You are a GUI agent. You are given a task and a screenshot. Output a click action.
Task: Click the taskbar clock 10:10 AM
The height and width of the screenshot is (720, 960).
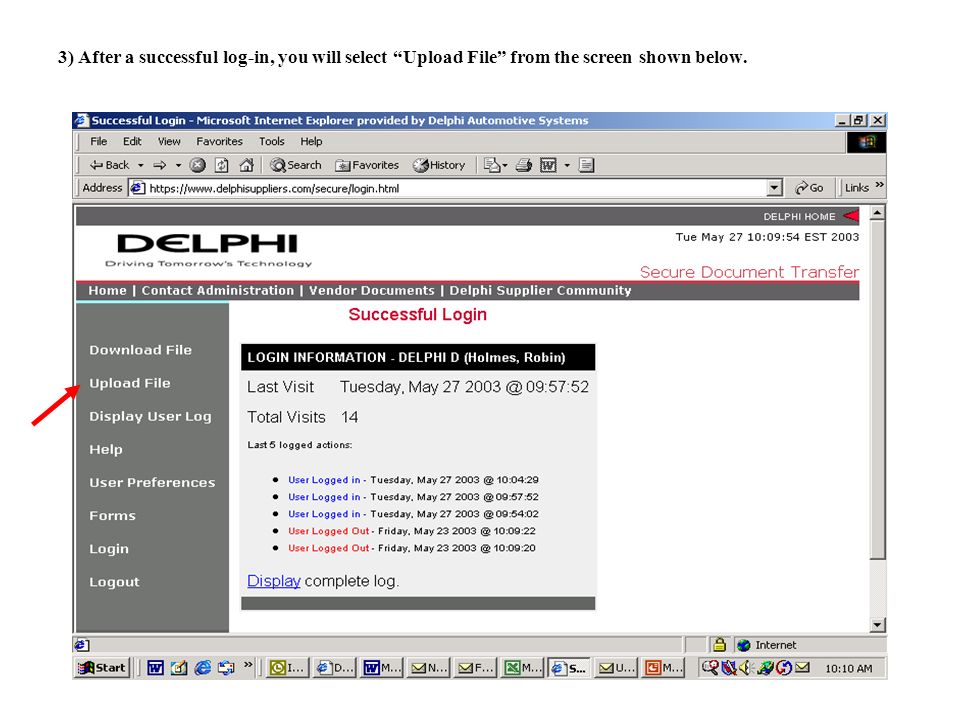point(849,669)
